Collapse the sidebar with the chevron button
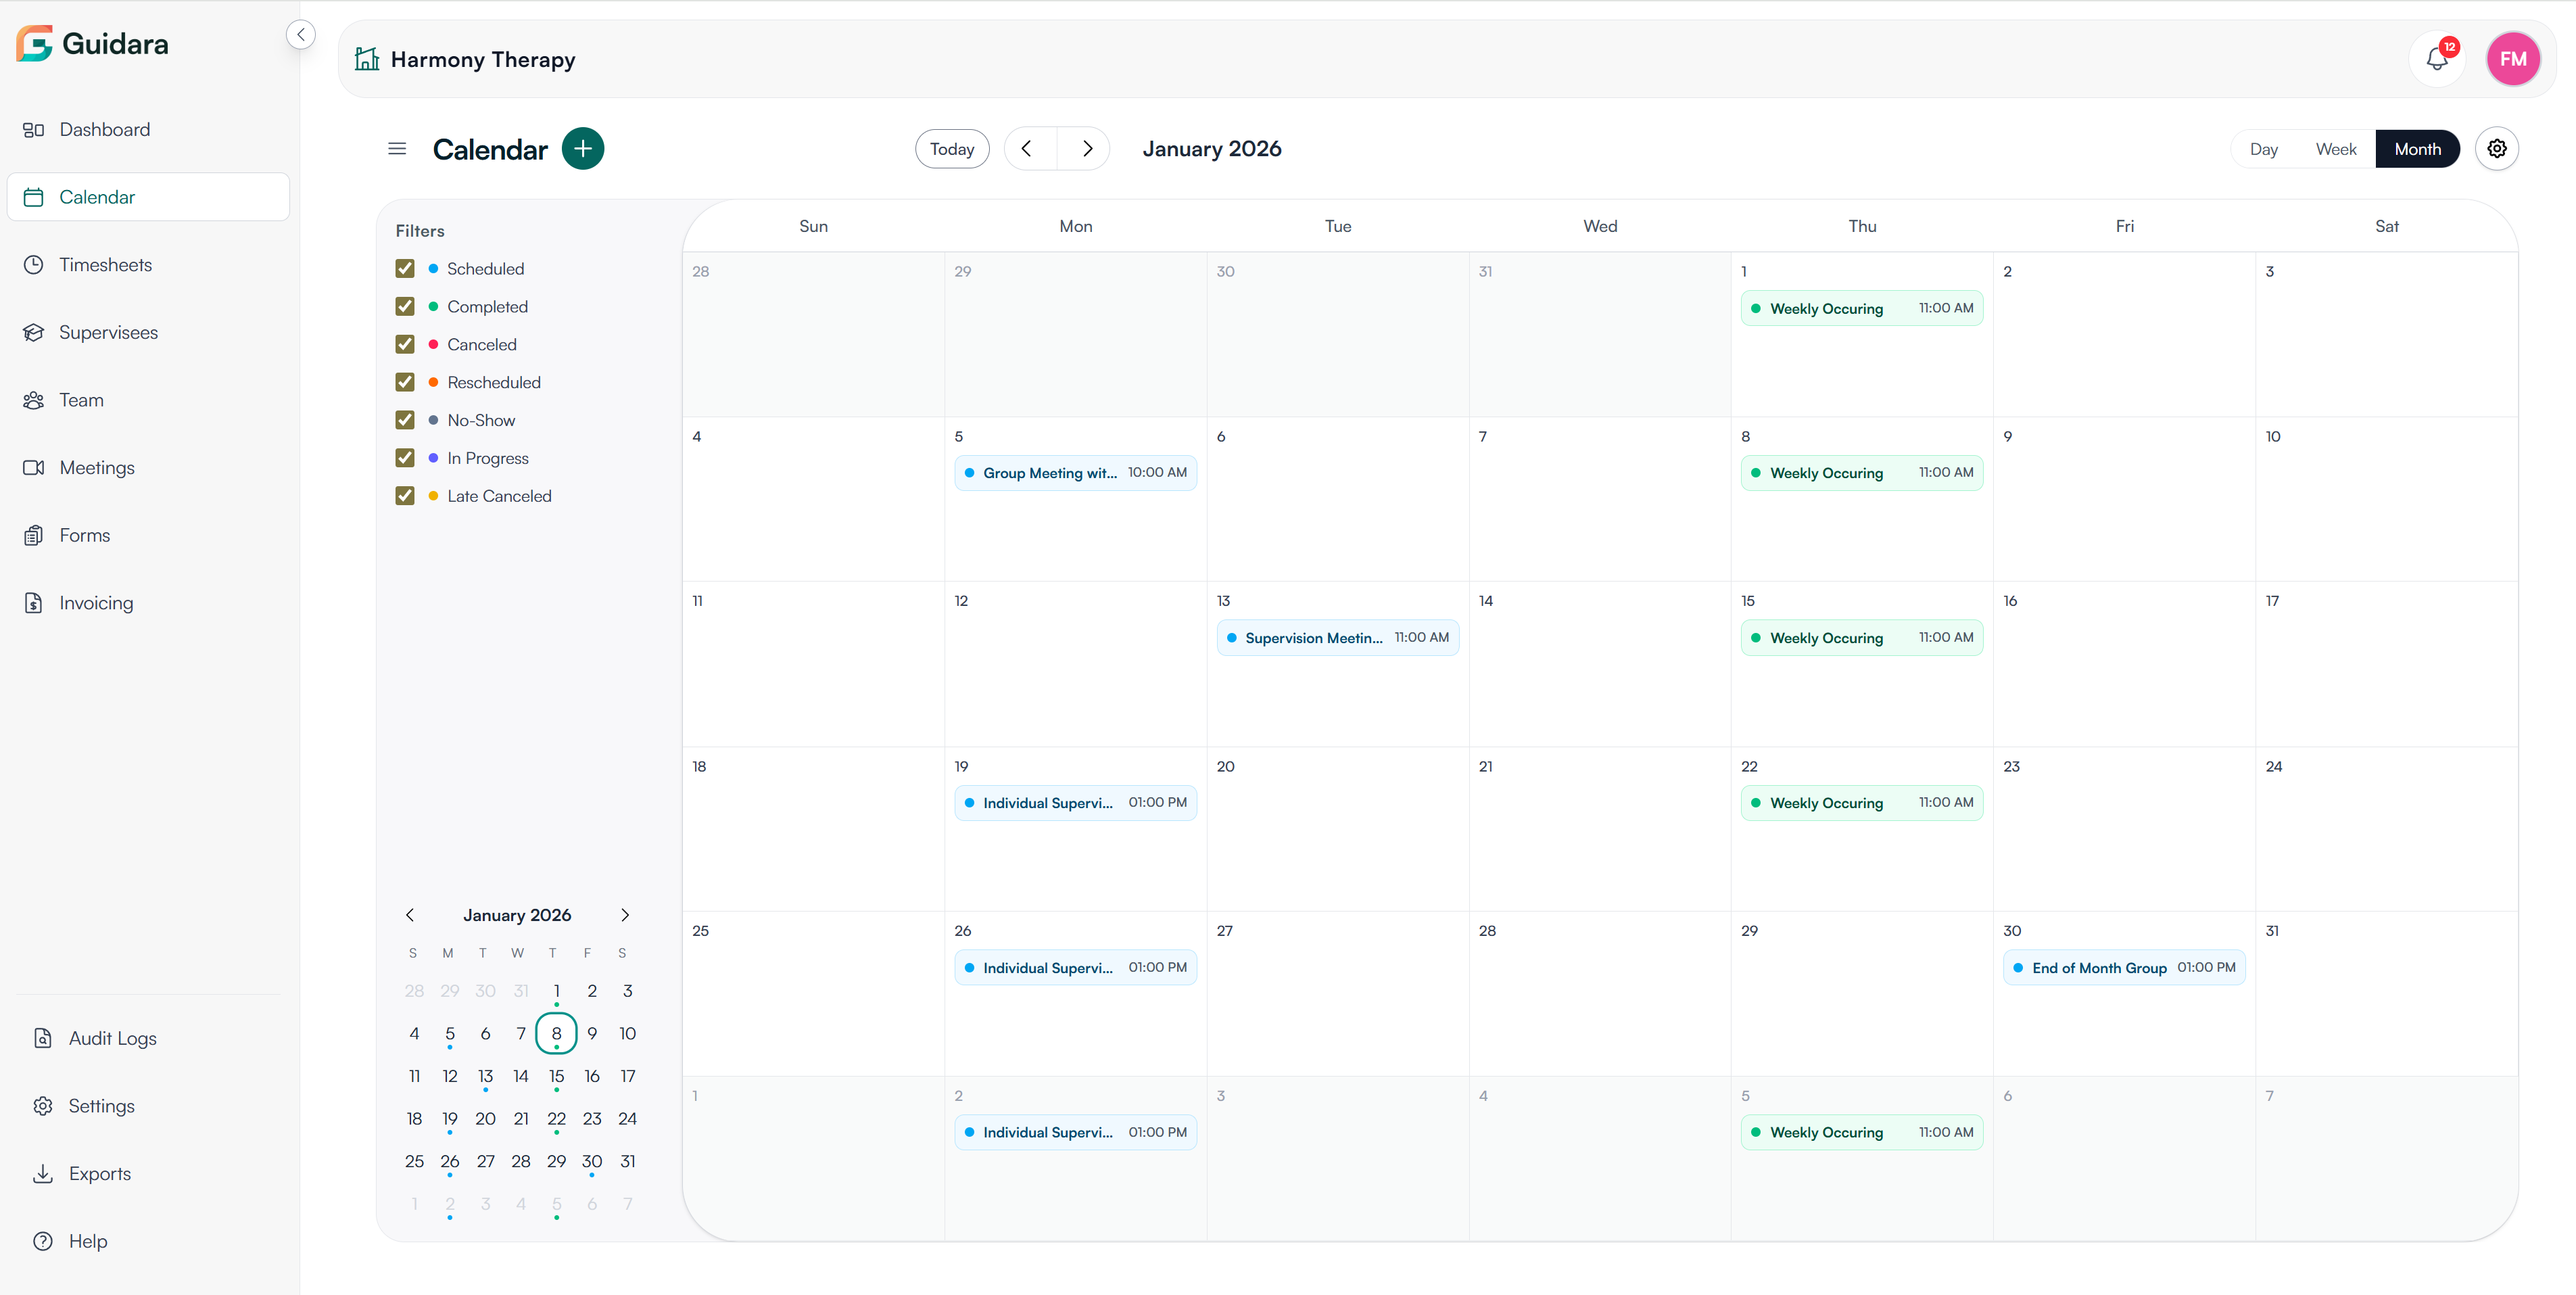 pos(301,35)
